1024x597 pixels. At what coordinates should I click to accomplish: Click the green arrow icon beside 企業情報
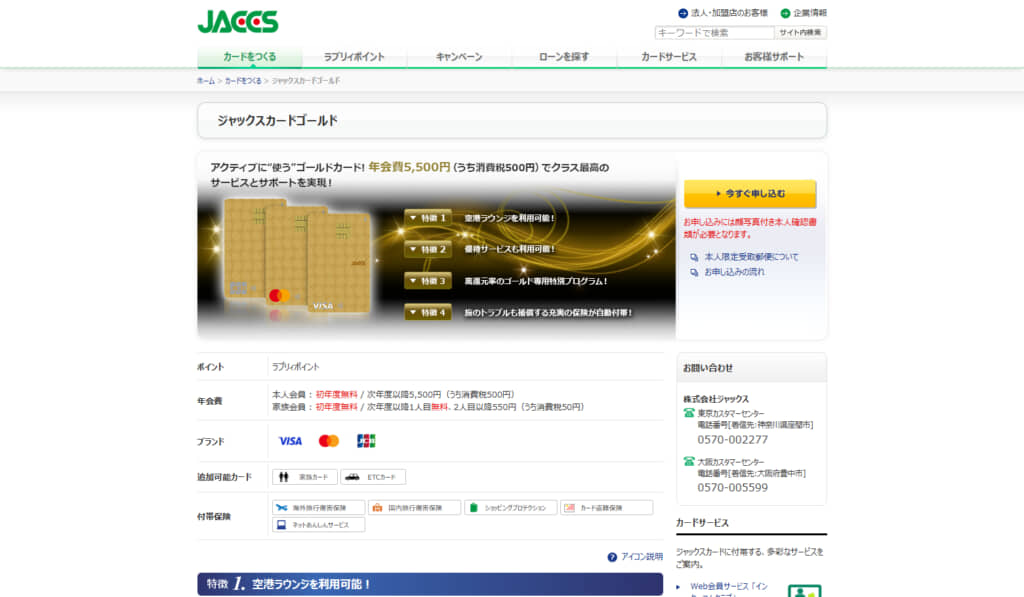click(786, 13)
